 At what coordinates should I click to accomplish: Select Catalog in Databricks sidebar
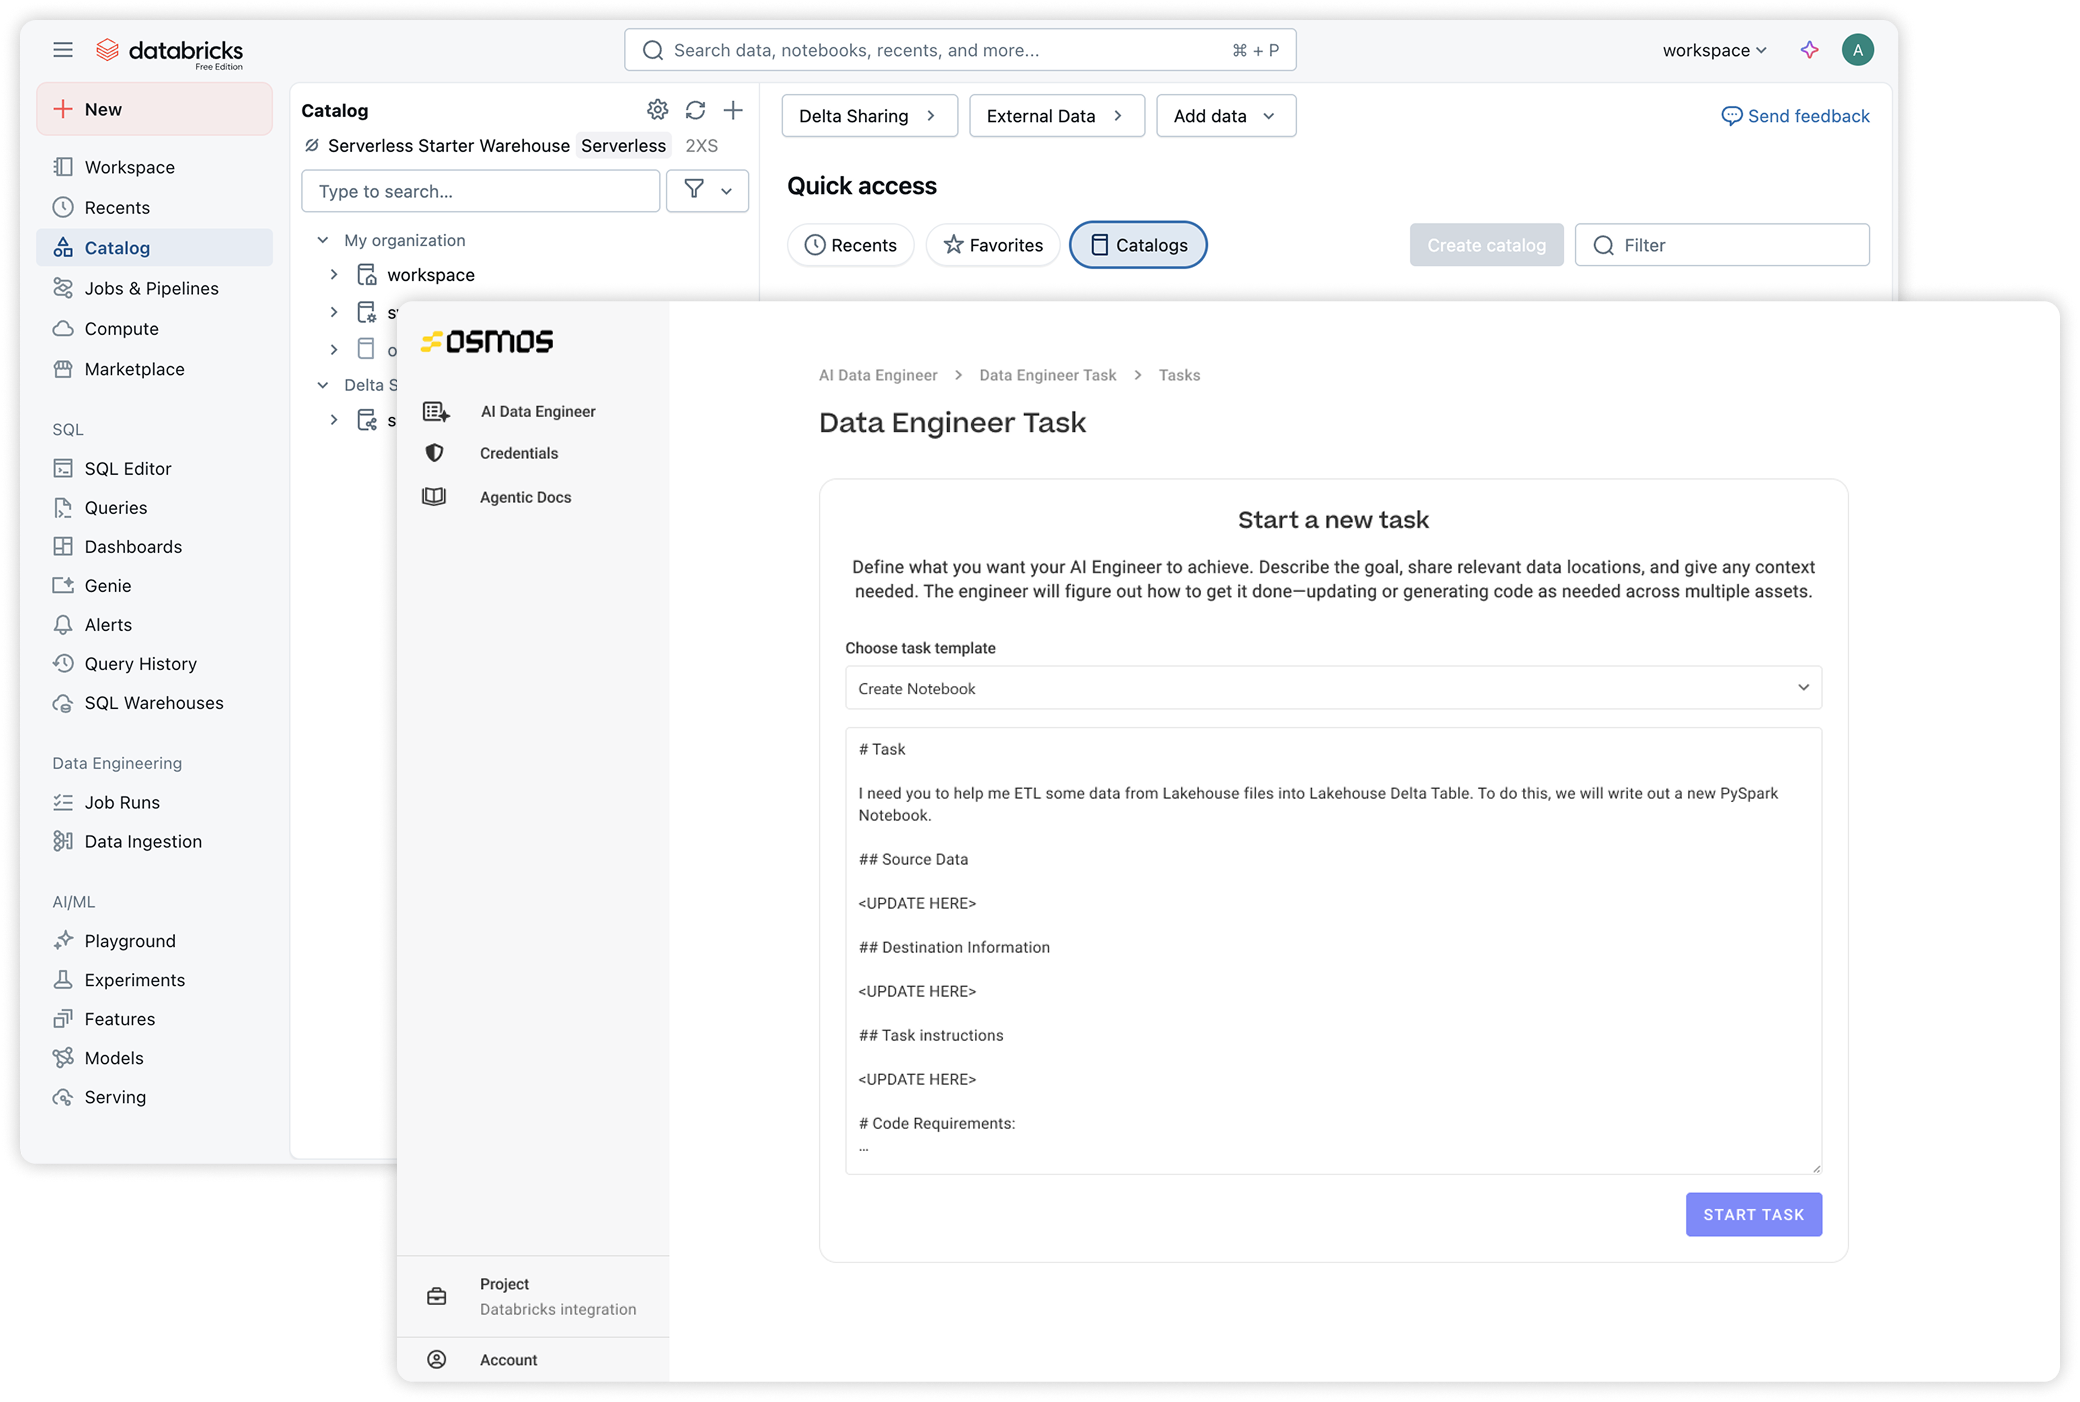coord(154,248)
